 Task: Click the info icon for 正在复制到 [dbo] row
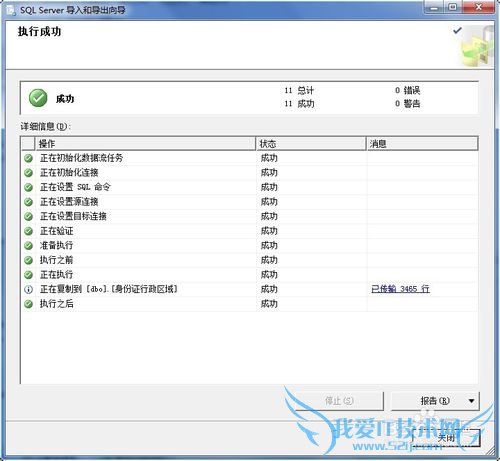[x=29, y=289]
